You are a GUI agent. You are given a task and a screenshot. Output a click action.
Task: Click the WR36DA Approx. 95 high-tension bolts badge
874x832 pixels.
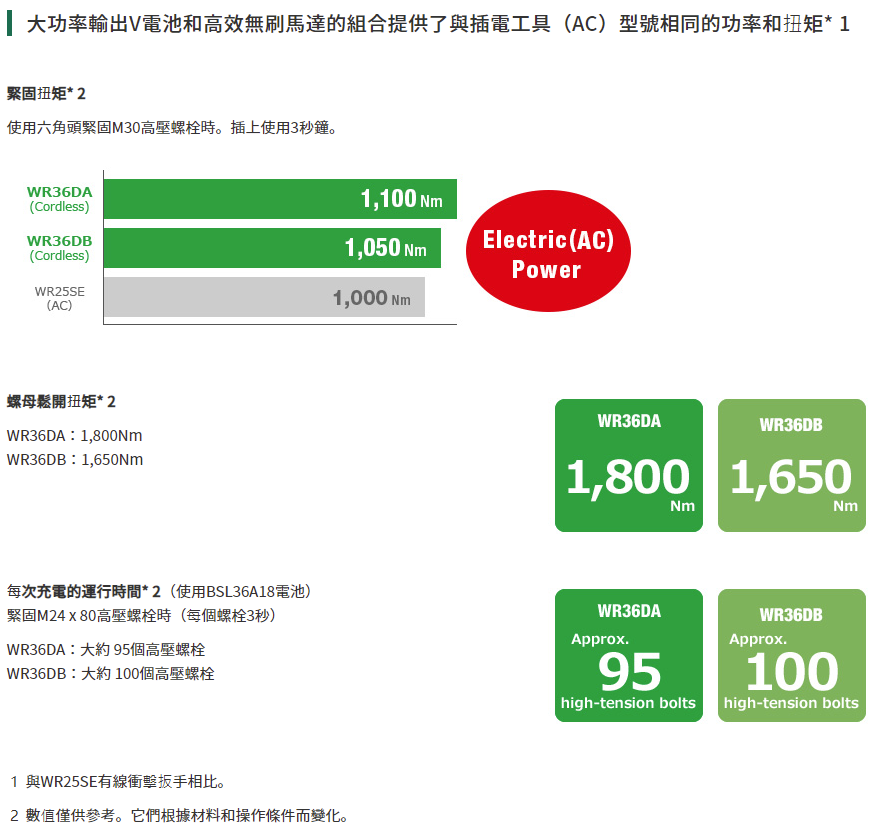628,655
